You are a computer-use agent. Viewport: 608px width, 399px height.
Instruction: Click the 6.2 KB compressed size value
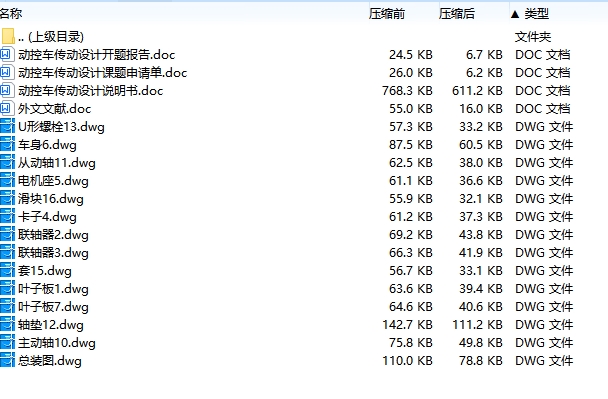point(484,73)
